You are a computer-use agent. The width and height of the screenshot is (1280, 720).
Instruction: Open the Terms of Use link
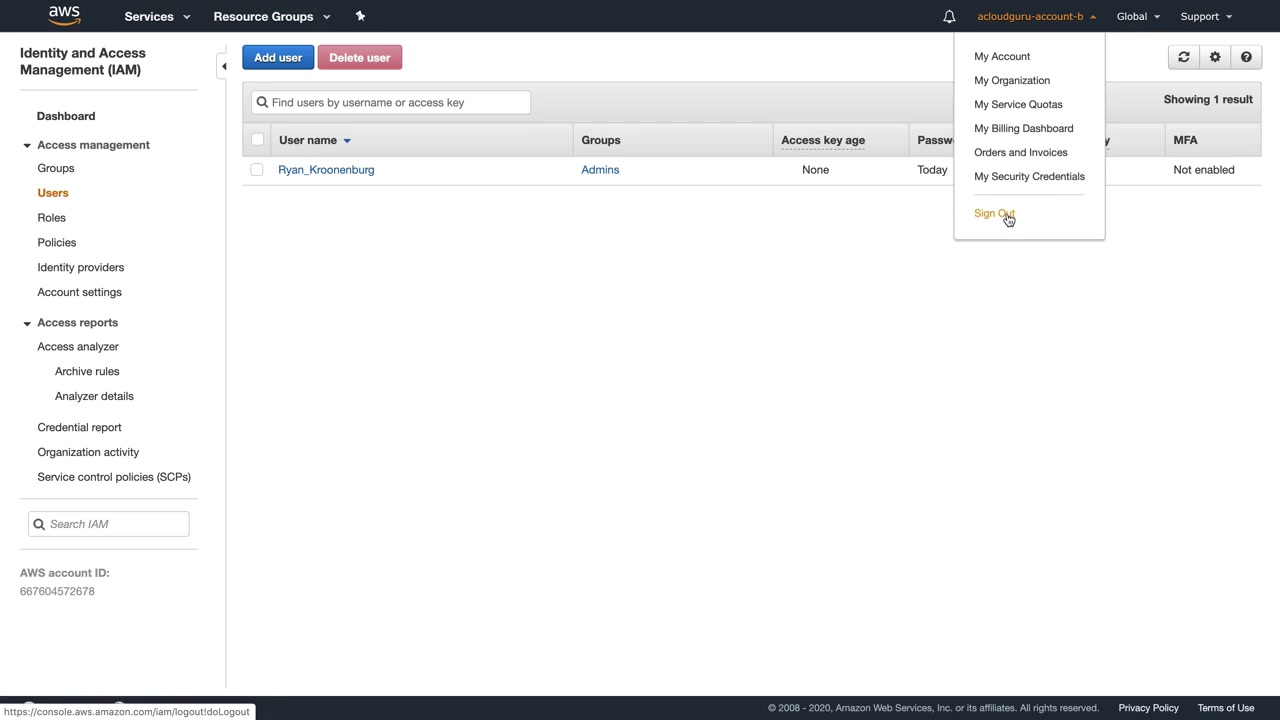tap(1226, 708)
